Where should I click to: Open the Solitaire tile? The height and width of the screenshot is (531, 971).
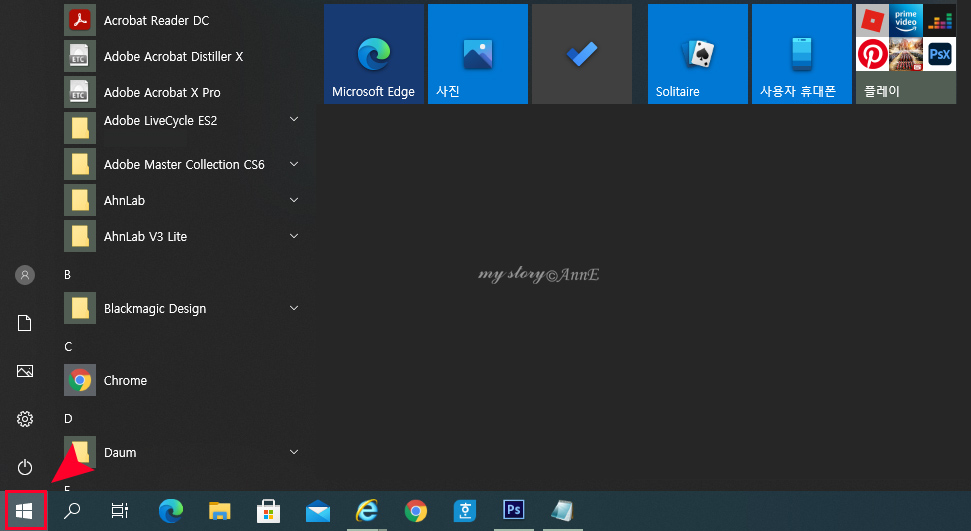point(698,54)
